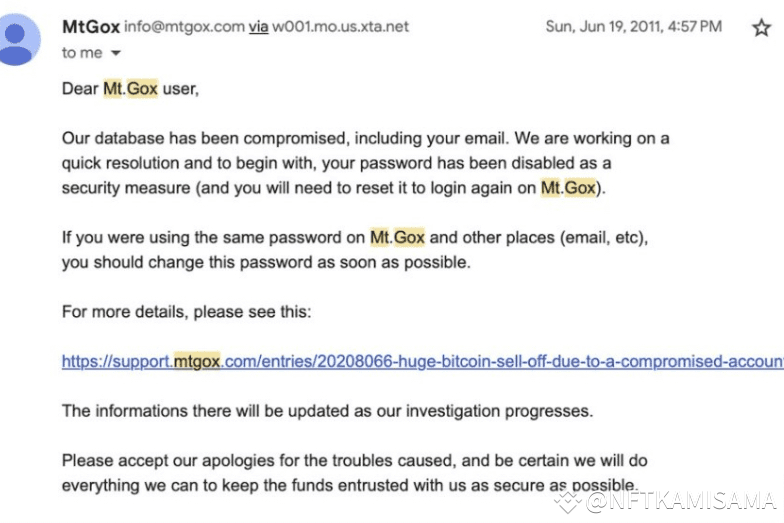Click the "to me" recipient text
784x523 pixels.
coord(81,53)
